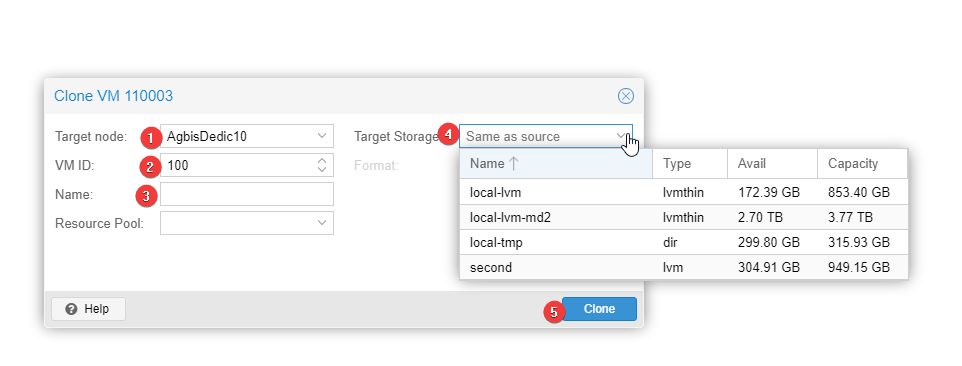This screenshot has height=366, width=962.
Task: Toggle the Target Storage dropdown arrow
Action: coord(621,136)
